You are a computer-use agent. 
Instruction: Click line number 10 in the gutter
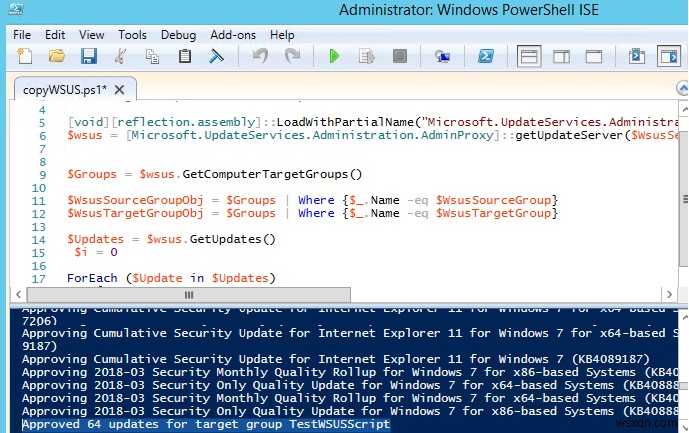[39, 188]
